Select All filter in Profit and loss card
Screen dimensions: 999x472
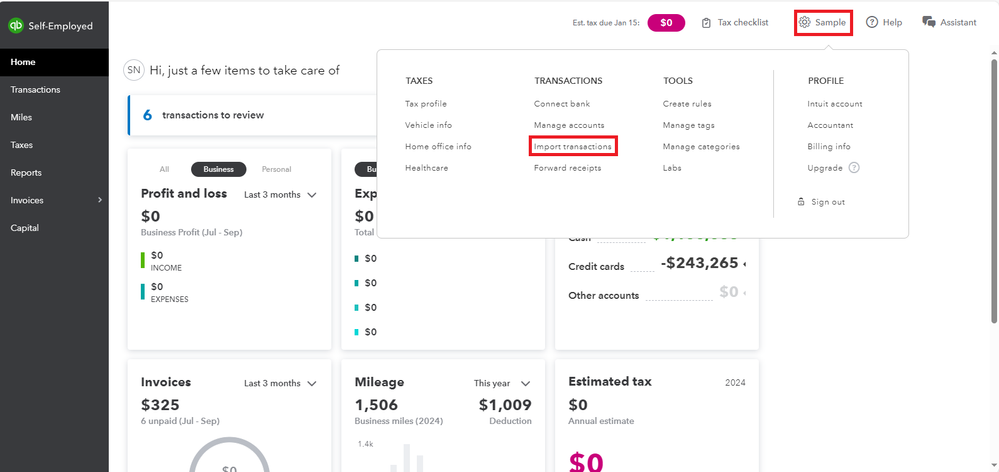pos(164,169)
